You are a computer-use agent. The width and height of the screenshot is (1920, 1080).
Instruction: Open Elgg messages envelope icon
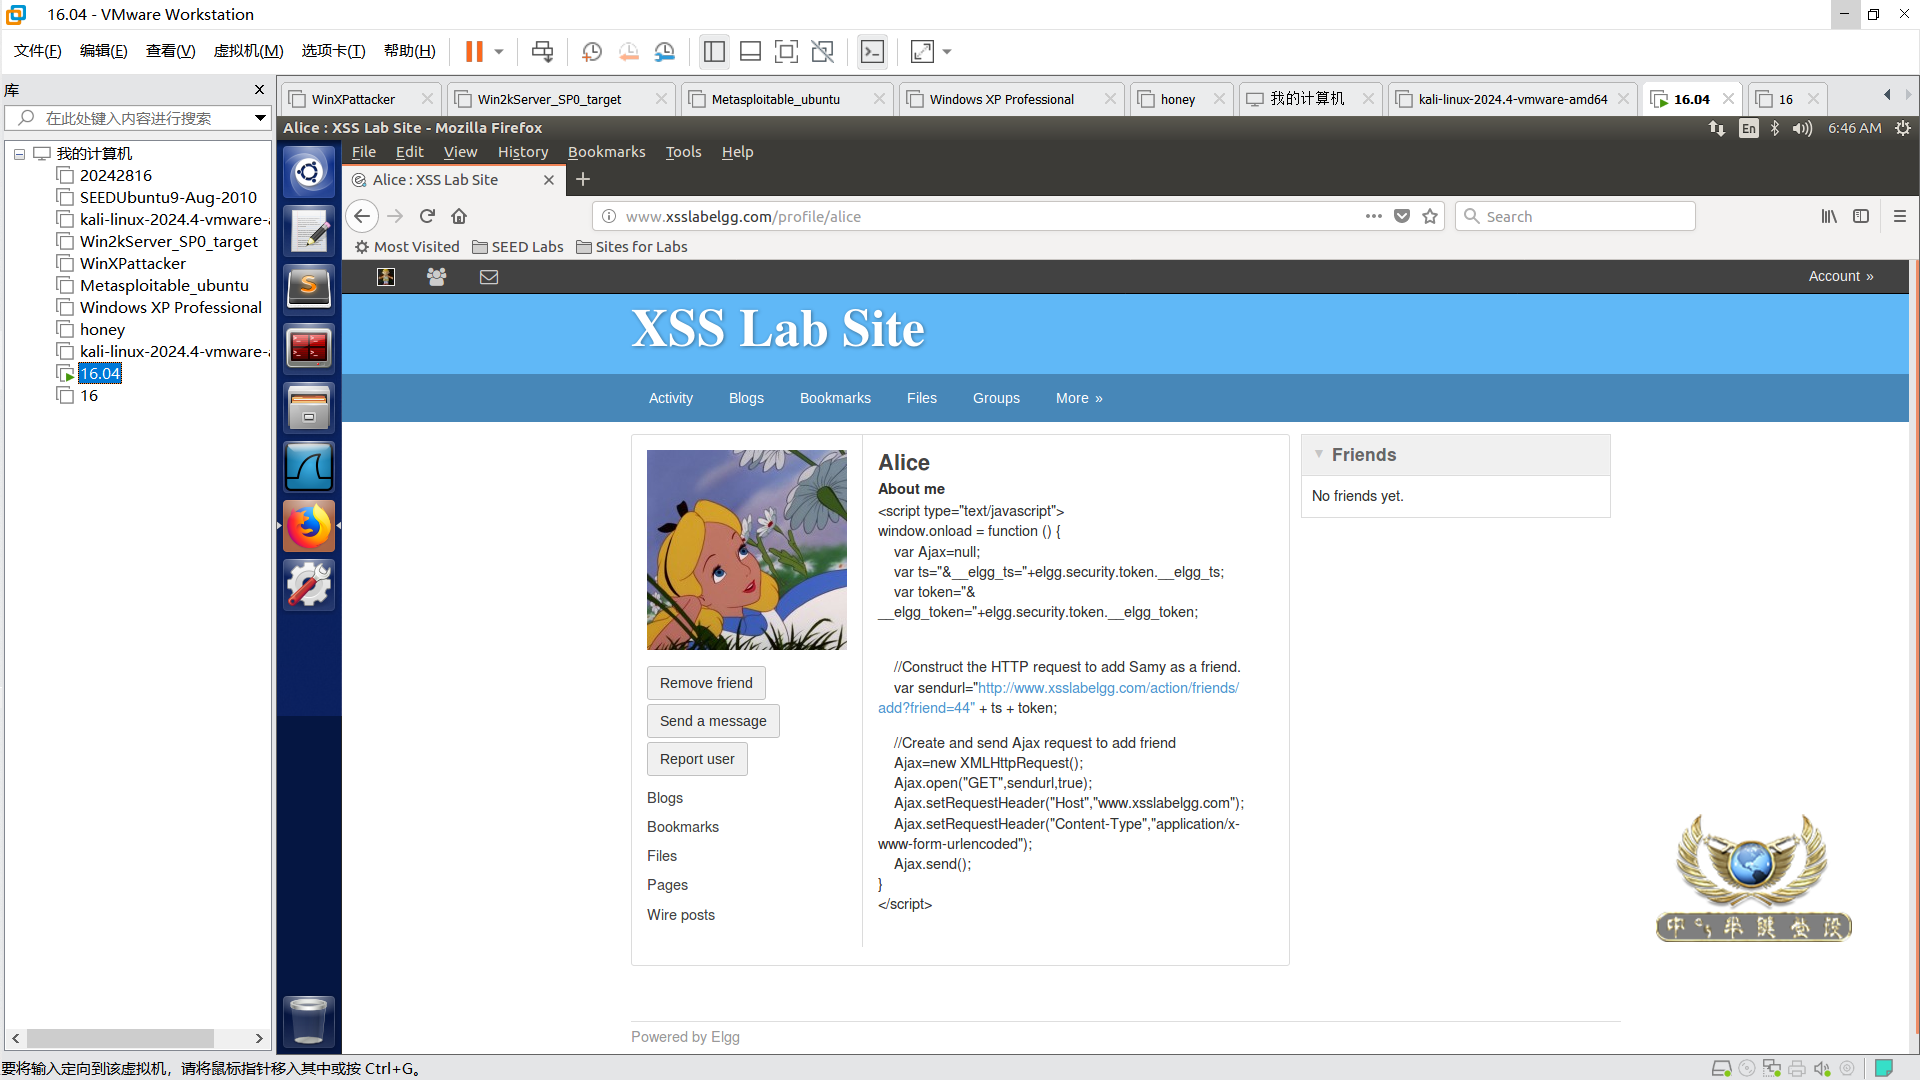[x=489, y=277]
